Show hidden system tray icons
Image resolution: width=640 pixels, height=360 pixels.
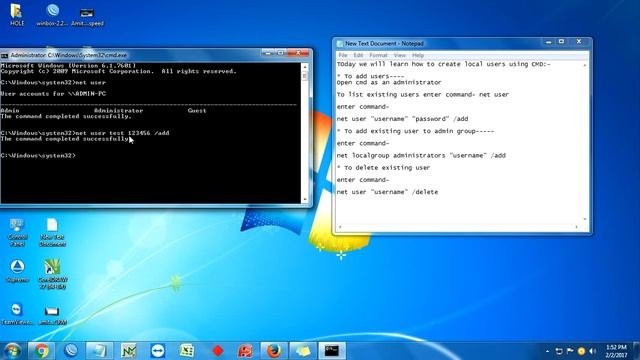tap(547, 351)
